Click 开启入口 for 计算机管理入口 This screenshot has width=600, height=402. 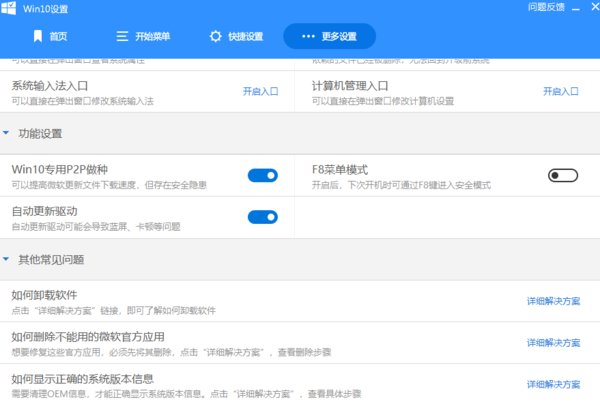coord(563,91)
